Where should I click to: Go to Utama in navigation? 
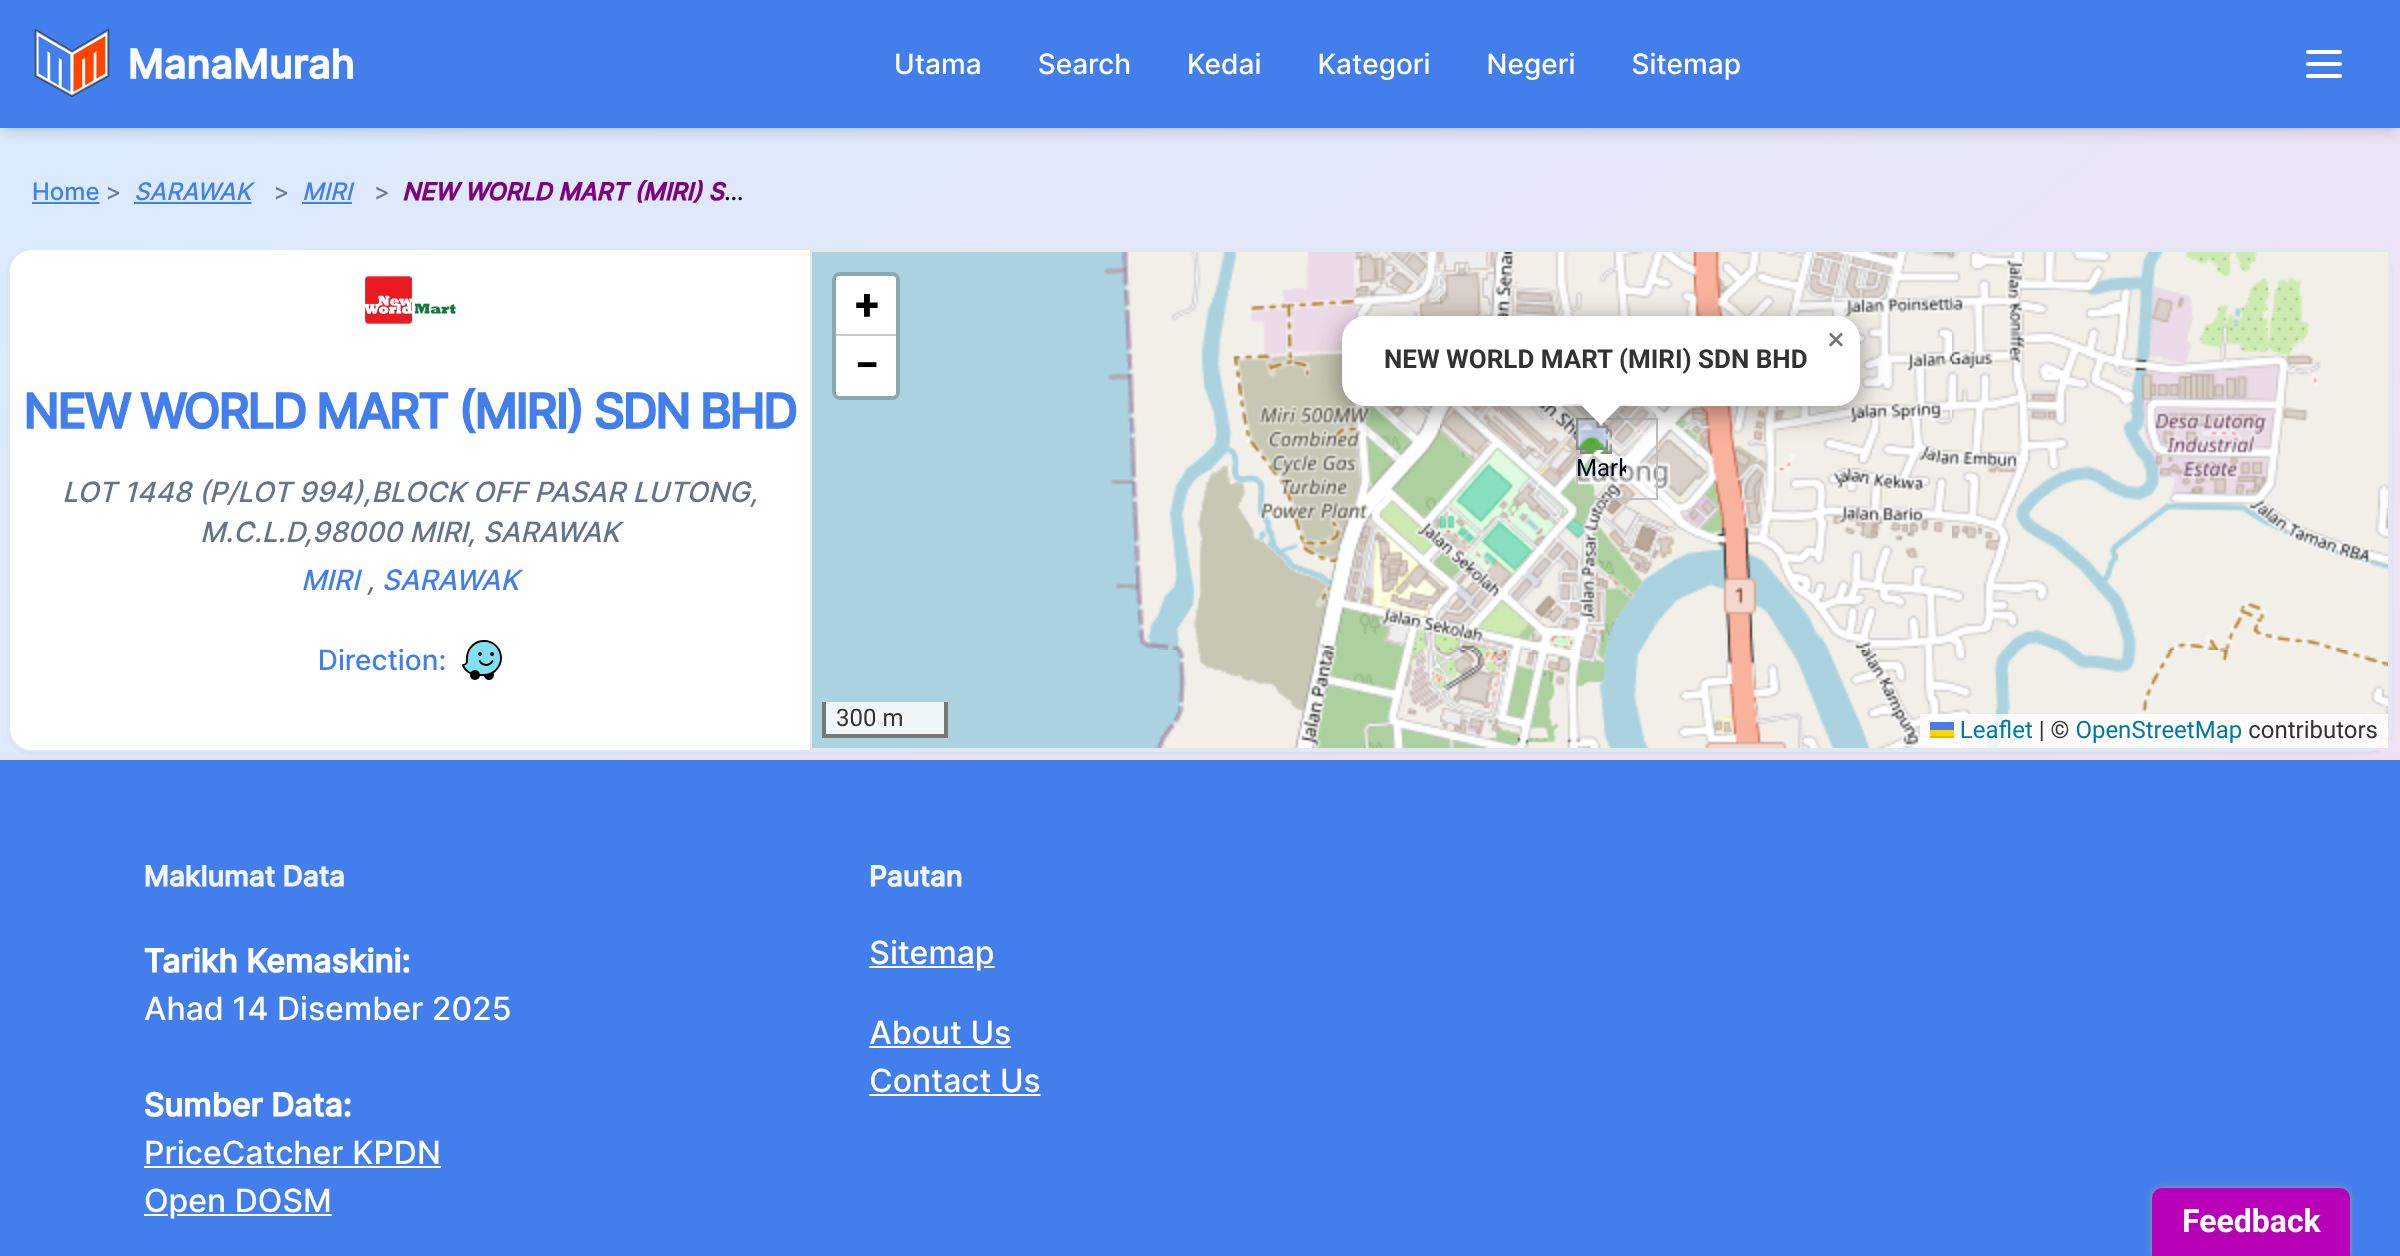pyautogui.click(x=937, y=64)
